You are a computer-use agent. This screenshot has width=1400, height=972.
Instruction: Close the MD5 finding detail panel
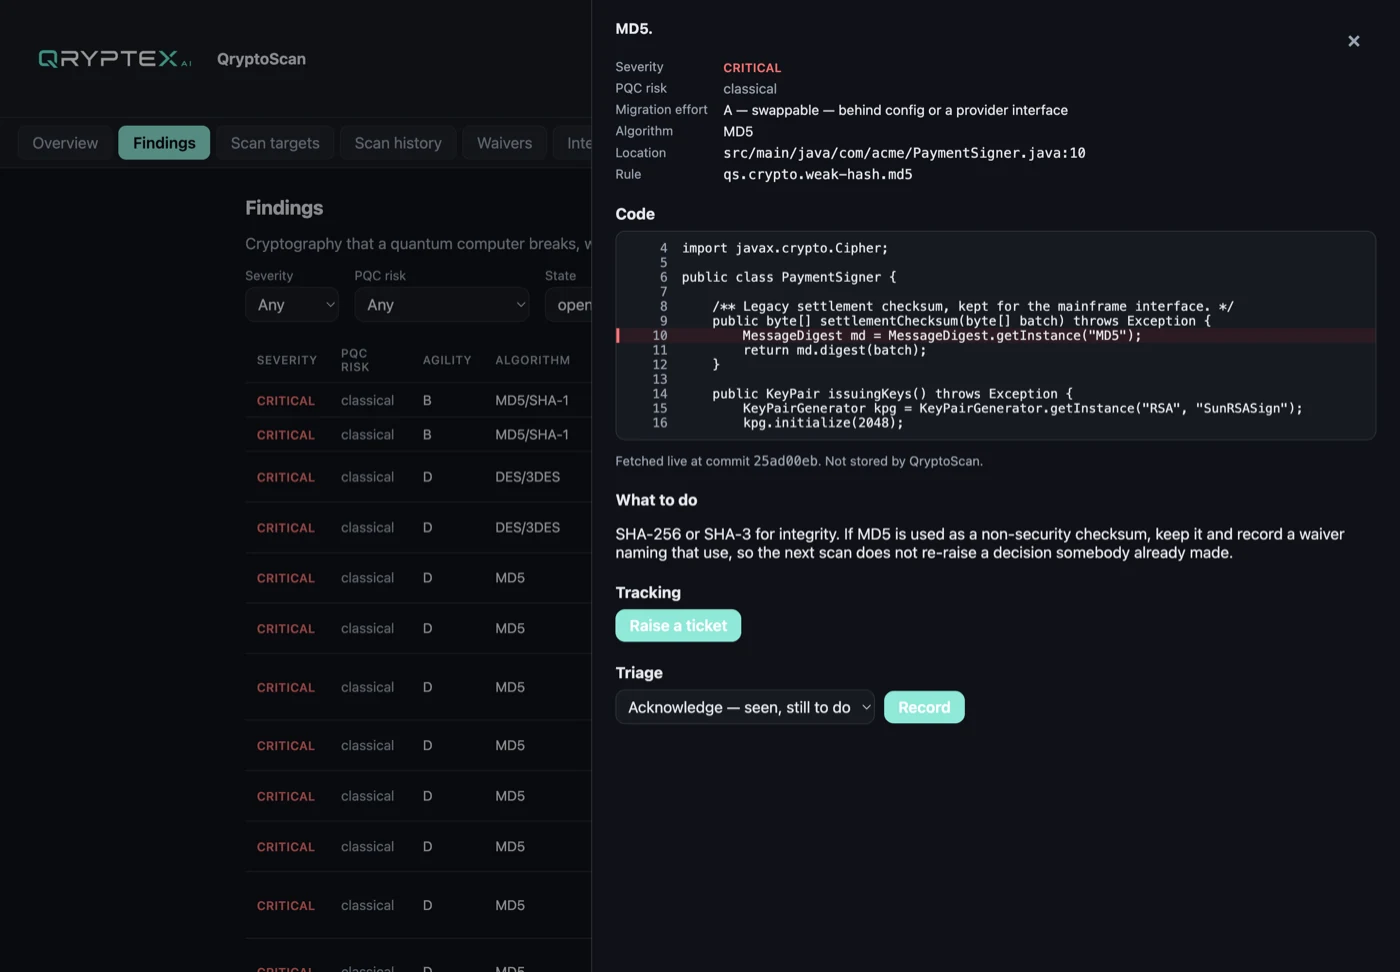pyautogui.click(x=1353, y=41)
